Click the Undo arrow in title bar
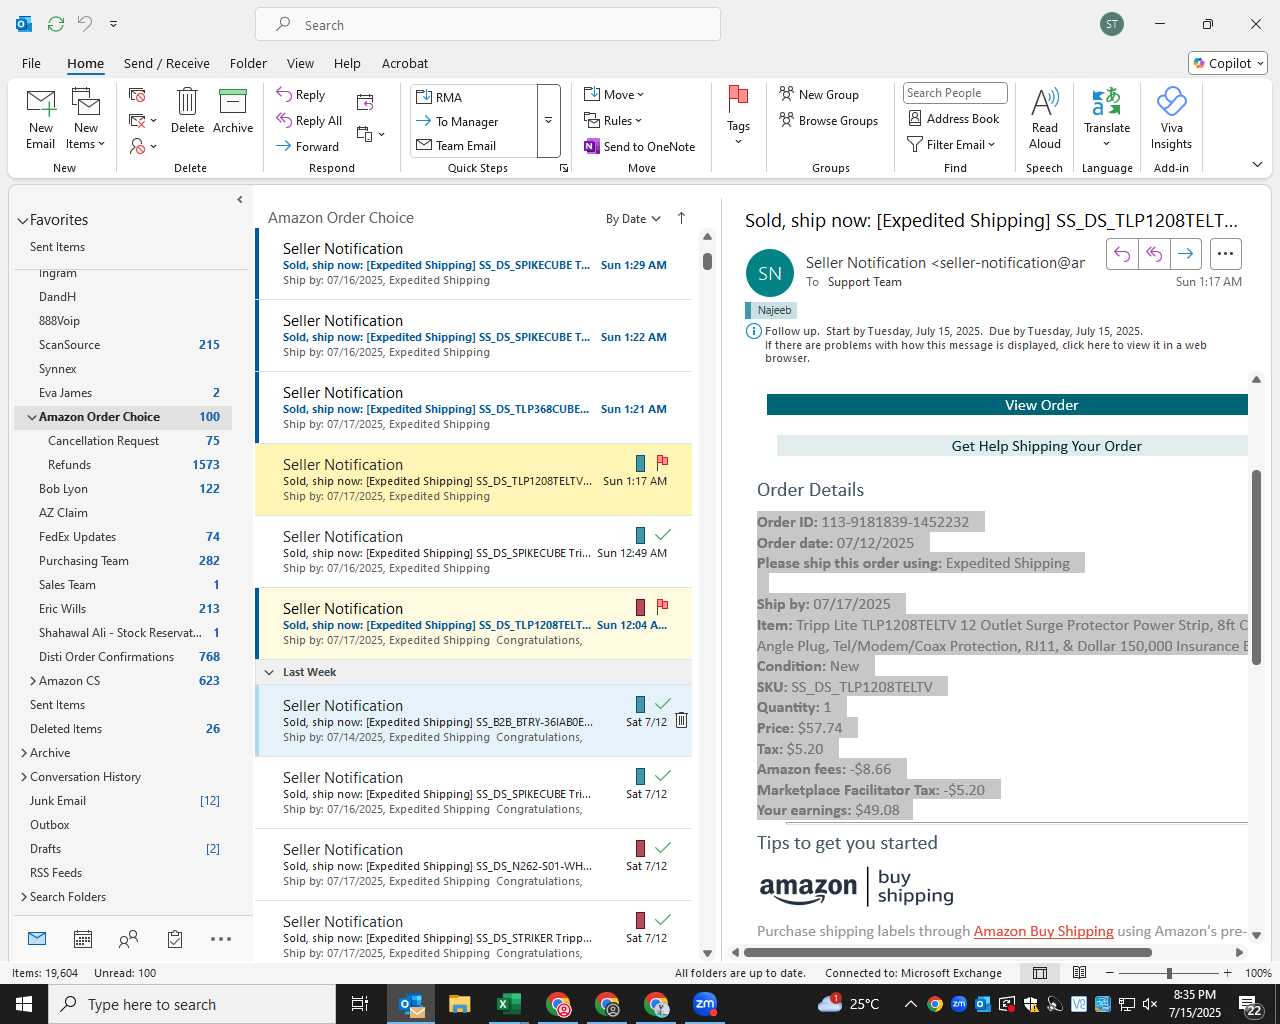1280x1024 pixels. click(x=85, y=23)
